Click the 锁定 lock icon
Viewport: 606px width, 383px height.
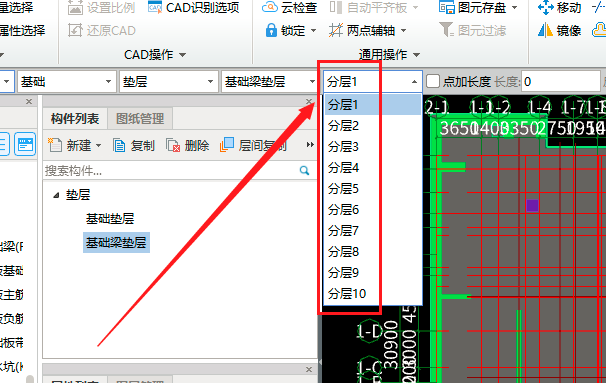[x=271, y=30]
